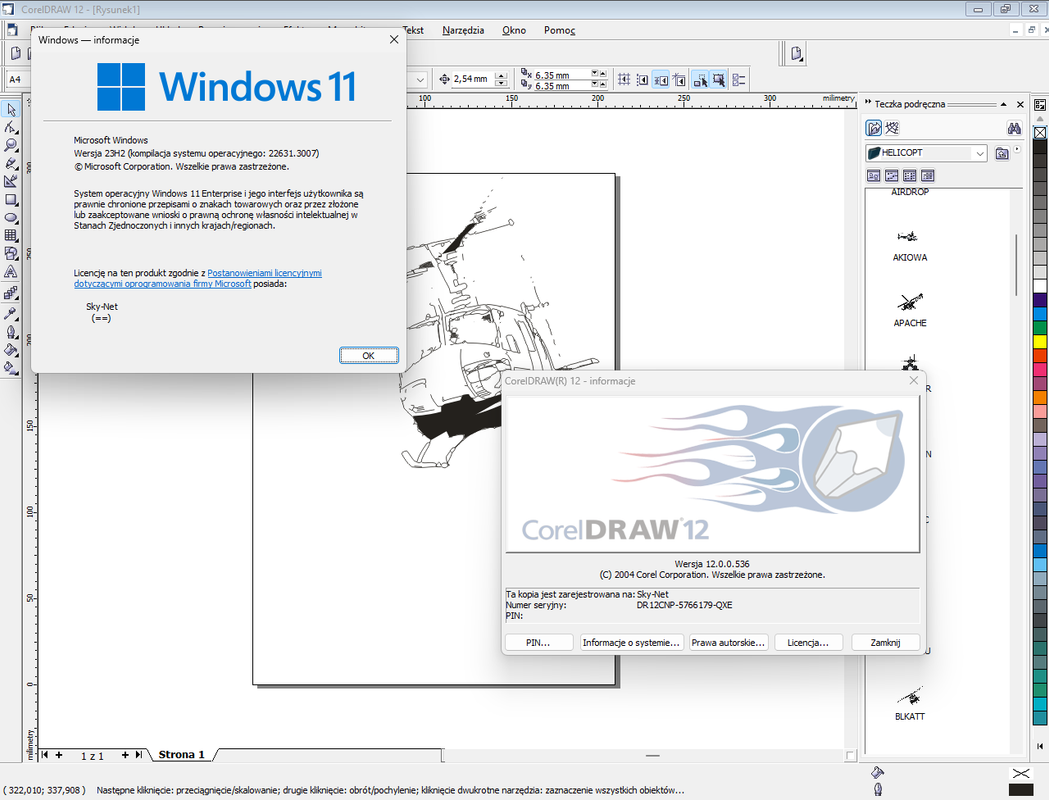Select the Ellipse tool
The height and width of the screenshot is (800, 1049).
pyautogui.click(x=11, y=217)
